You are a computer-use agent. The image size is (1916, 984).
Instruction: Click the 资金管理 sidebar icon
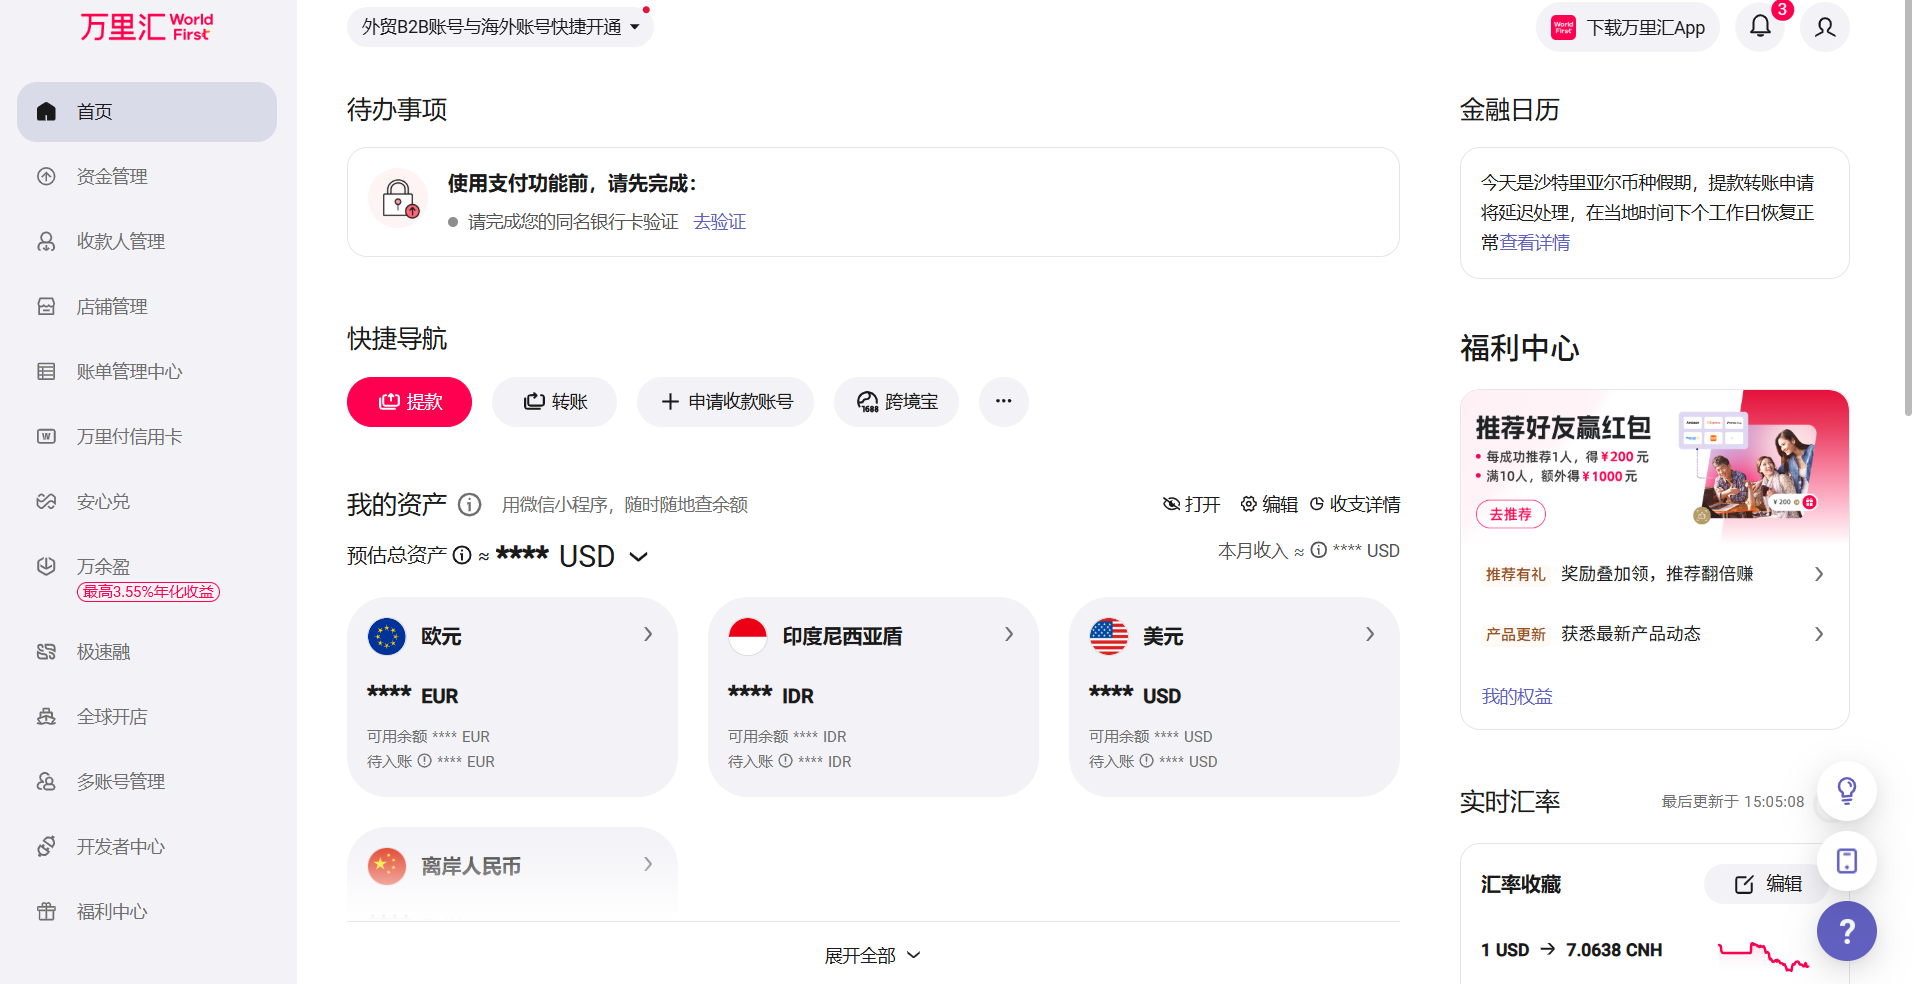46,177
